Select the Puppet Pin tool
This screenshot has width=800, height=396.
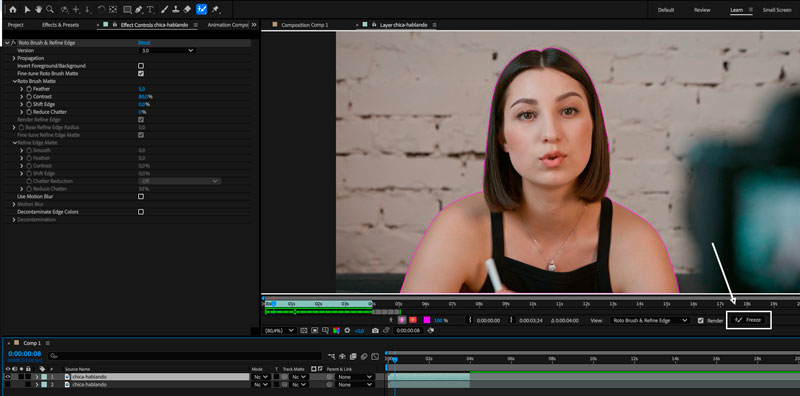click(215, 9)
